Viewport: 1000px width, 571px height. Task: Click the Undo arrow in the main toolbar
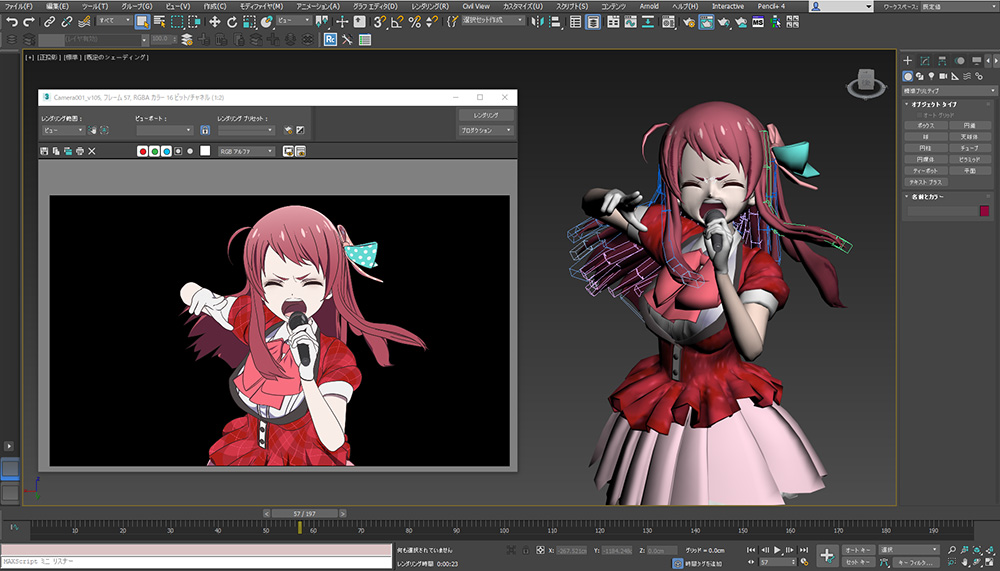coord(12,21)
